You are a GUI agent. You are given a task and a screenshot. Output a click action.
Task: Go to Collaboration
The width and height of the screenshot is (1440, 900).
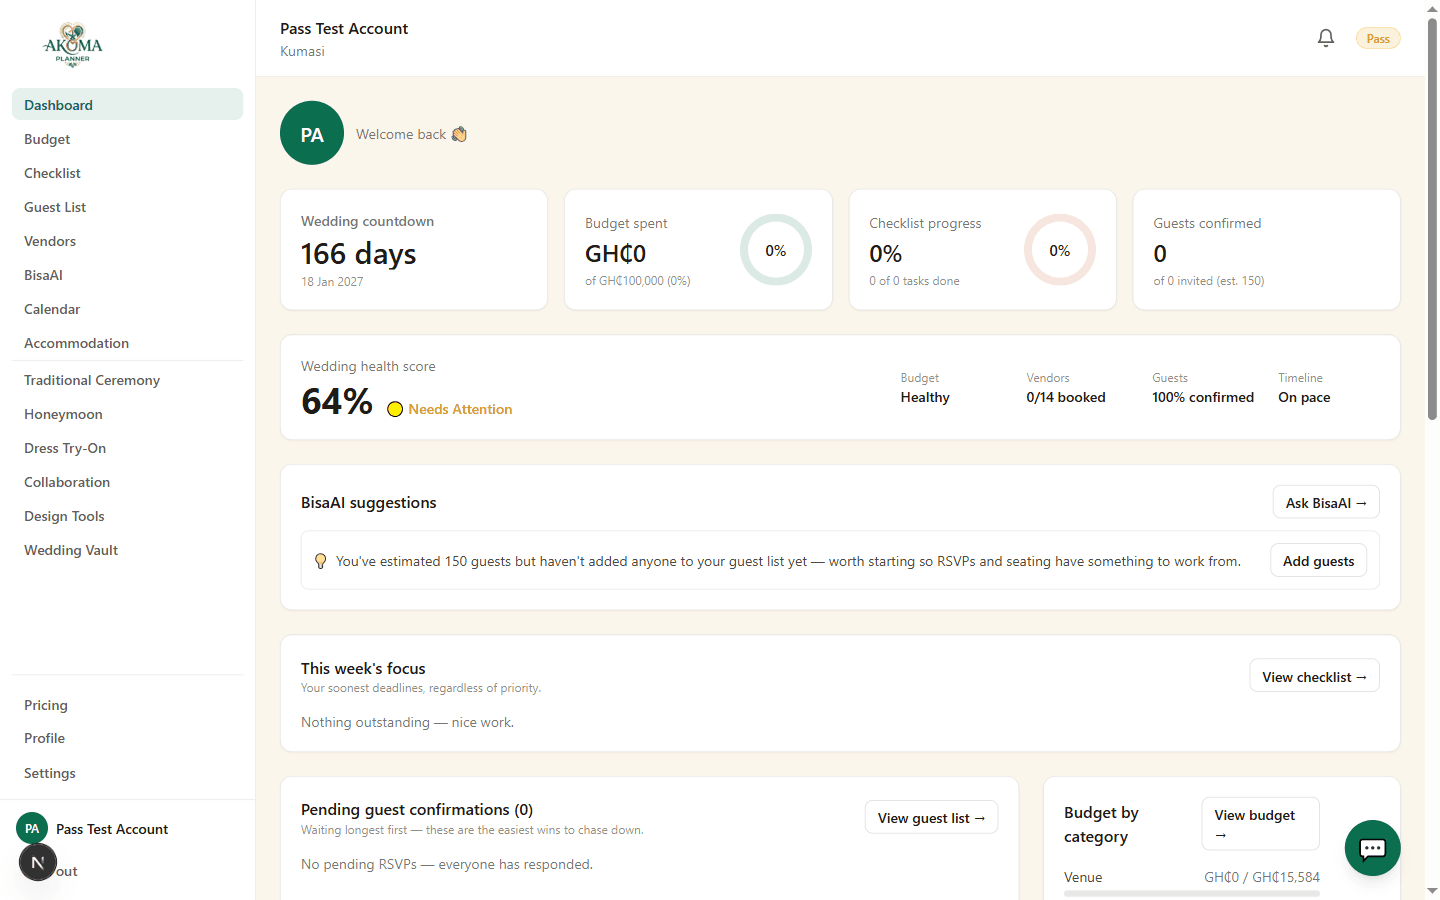[x=127, y=482]
